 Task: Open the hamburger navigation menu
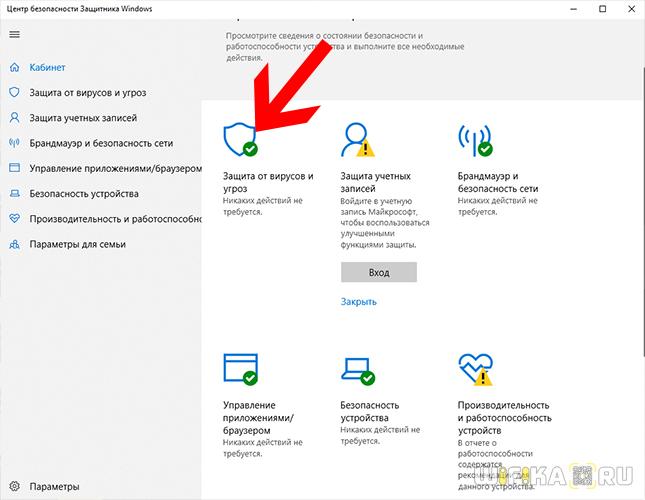tap(14, 34)
